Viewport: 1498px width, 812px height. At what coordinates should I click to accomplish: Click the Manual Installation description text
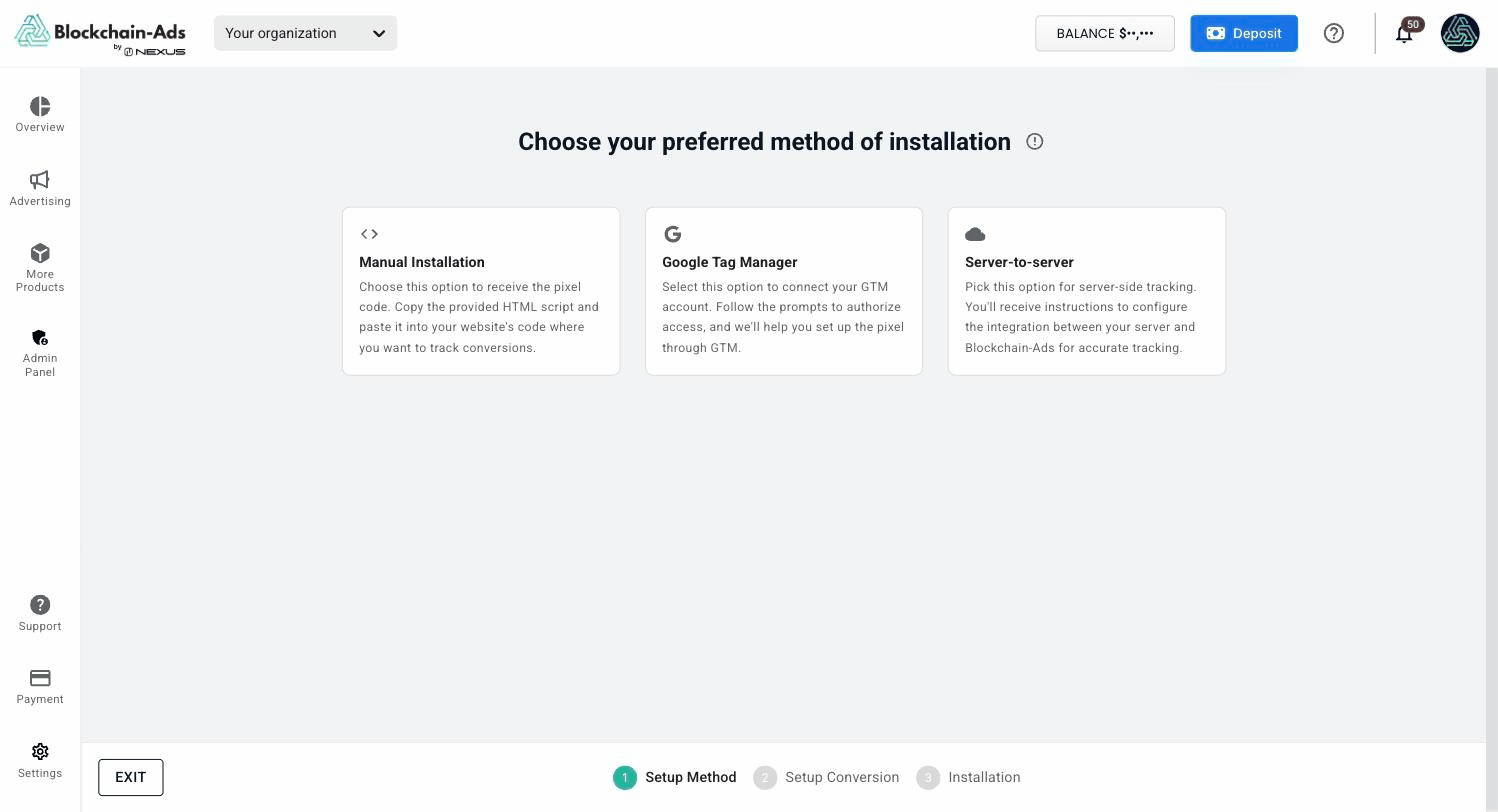point(479,317)
